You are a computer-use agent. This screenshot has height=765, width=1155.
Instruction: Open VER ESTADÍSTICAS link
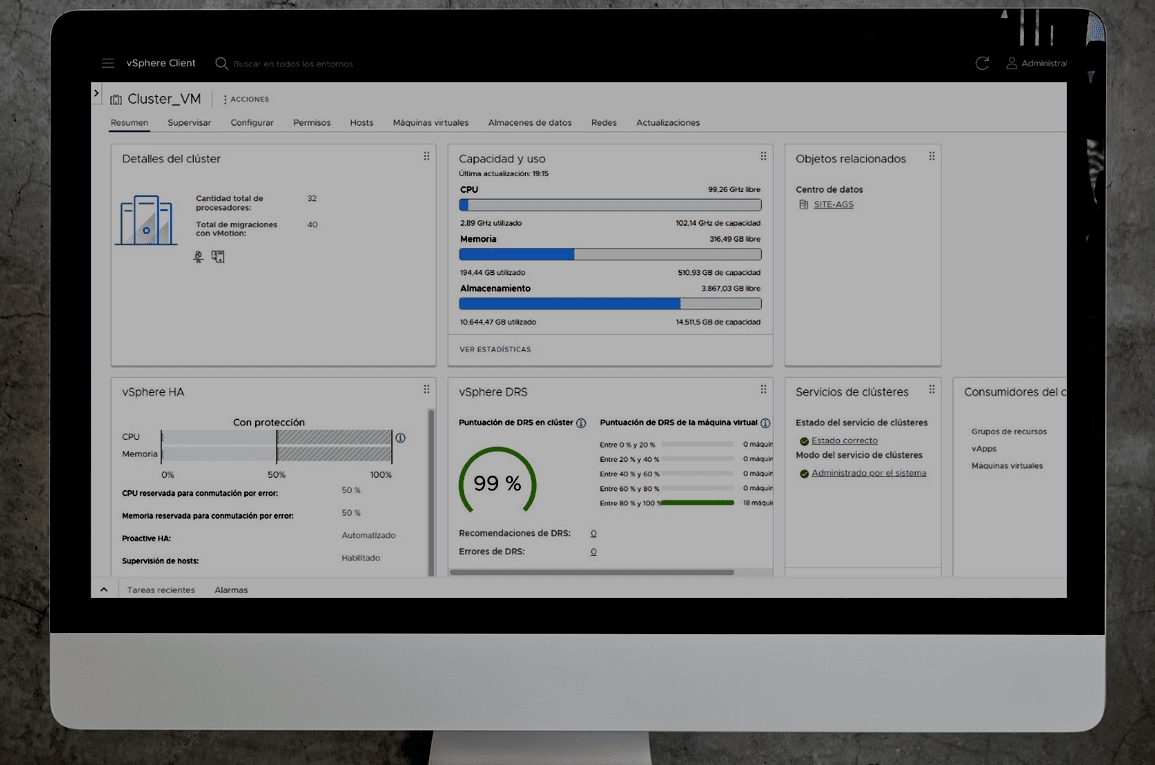pyautogui.click(x=495, y=350)
